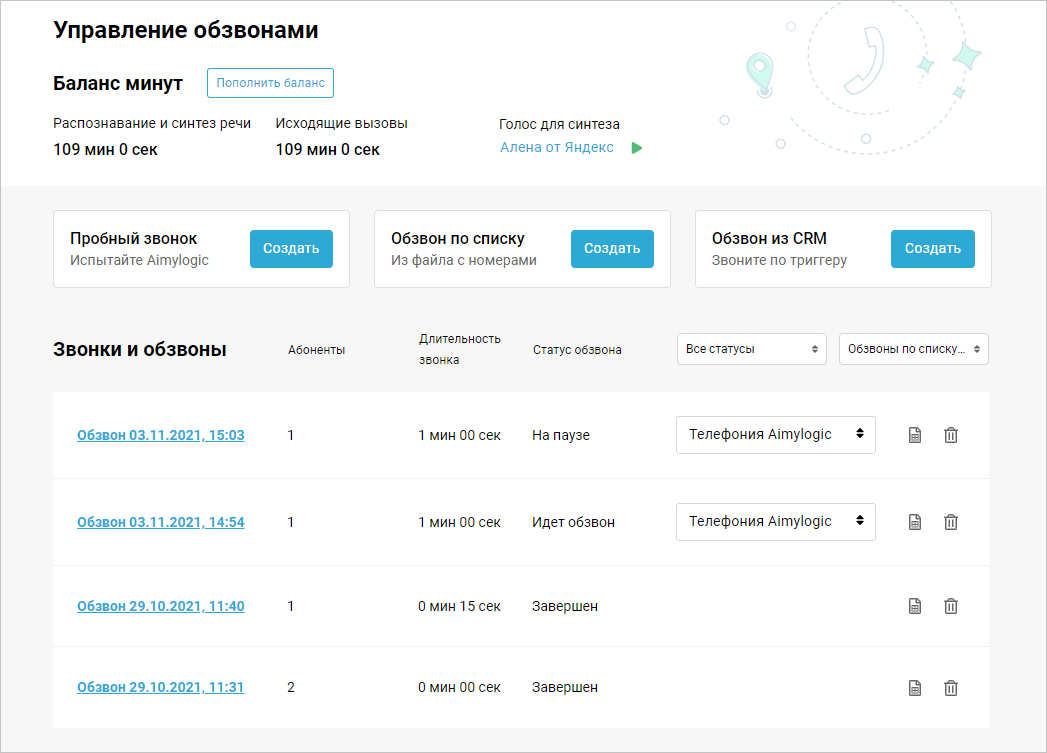Delete the Обзвон 29.10.2021, 11:31 campaign

(x=951, y=688)
